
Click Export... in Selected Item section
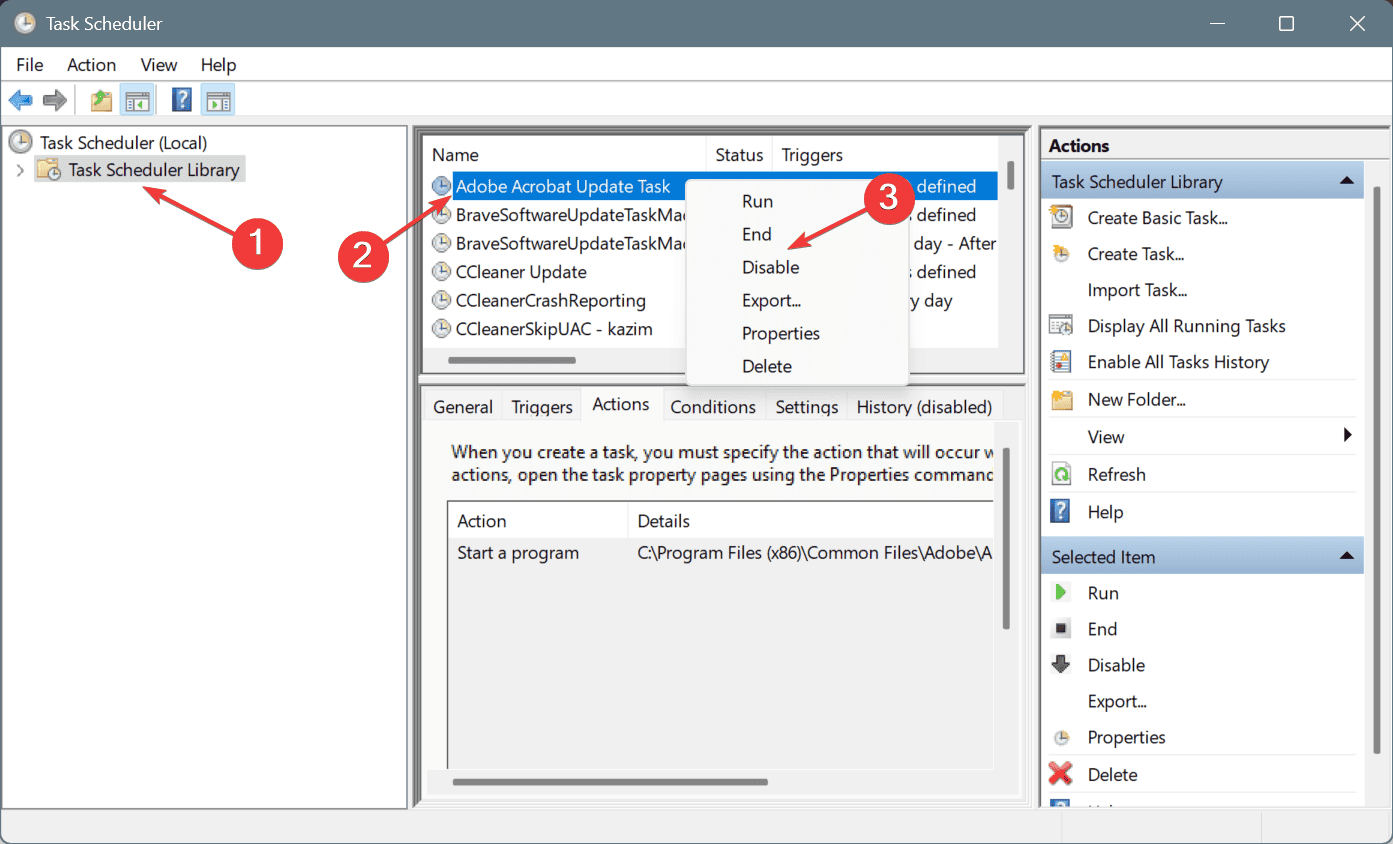tap(1117, 701)
